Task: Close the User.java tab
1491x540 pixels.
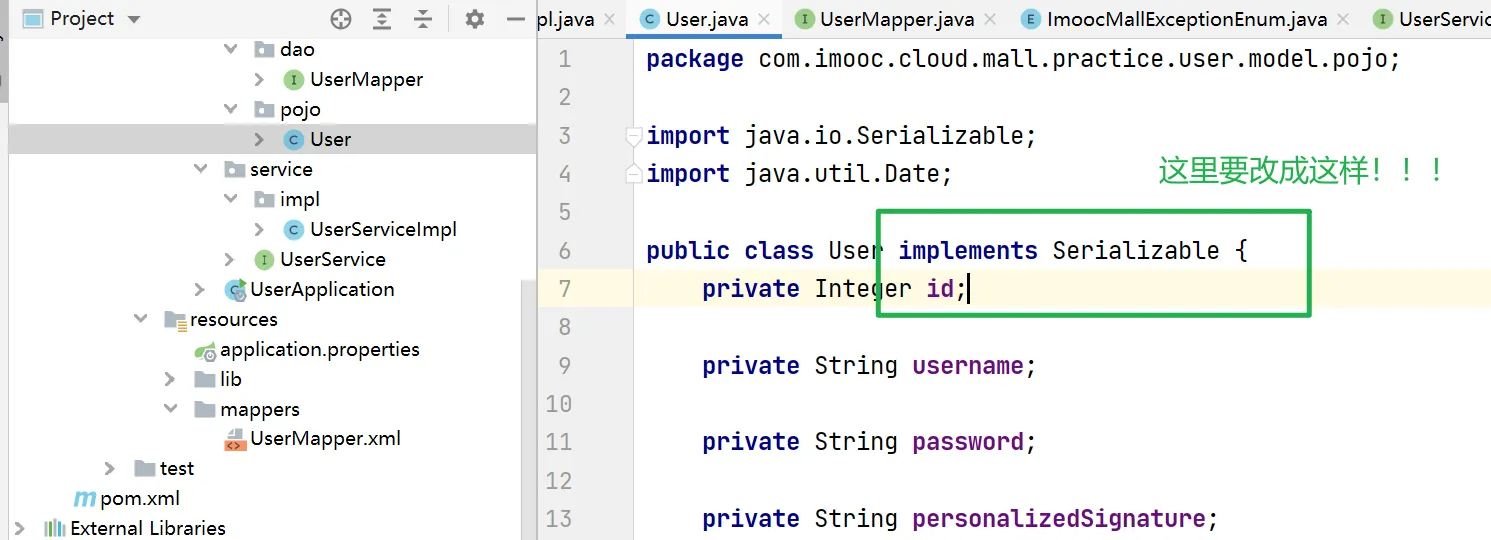Action: click(x=766, y=19)
